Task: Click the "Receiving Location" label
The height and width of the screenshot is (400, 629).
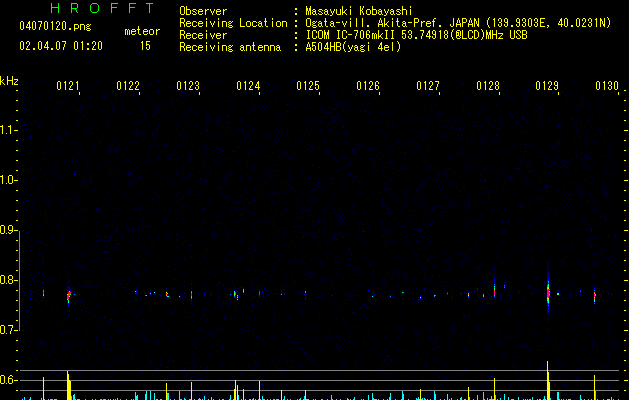Action: coord(233,23)
